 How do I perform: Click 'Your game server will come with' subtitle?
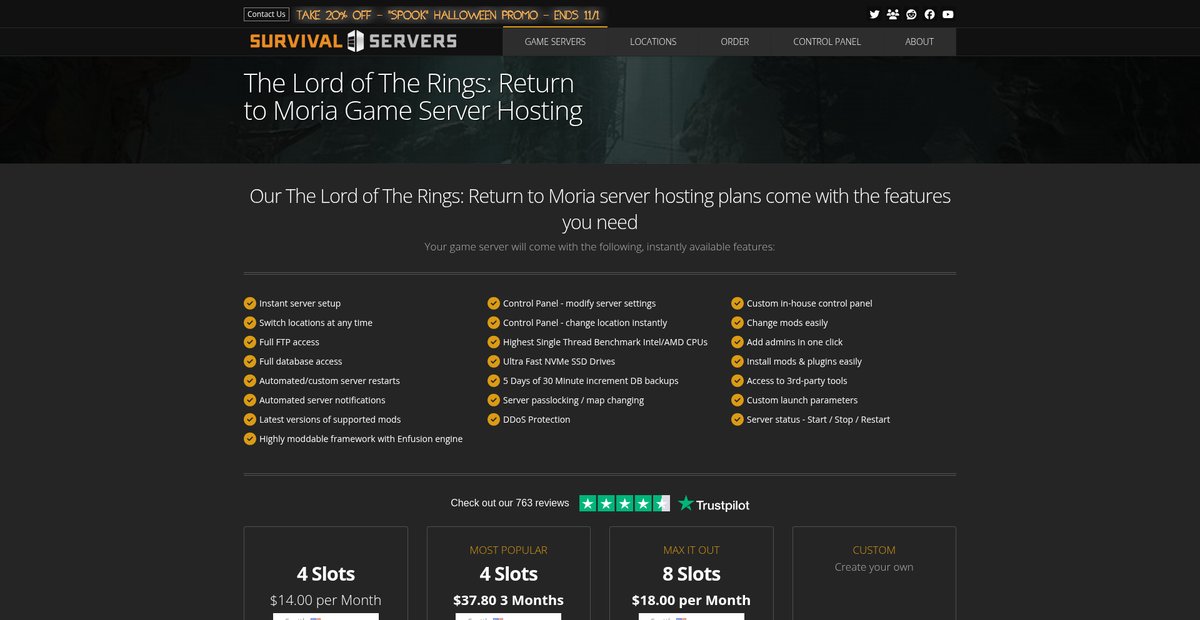point(600,246)
